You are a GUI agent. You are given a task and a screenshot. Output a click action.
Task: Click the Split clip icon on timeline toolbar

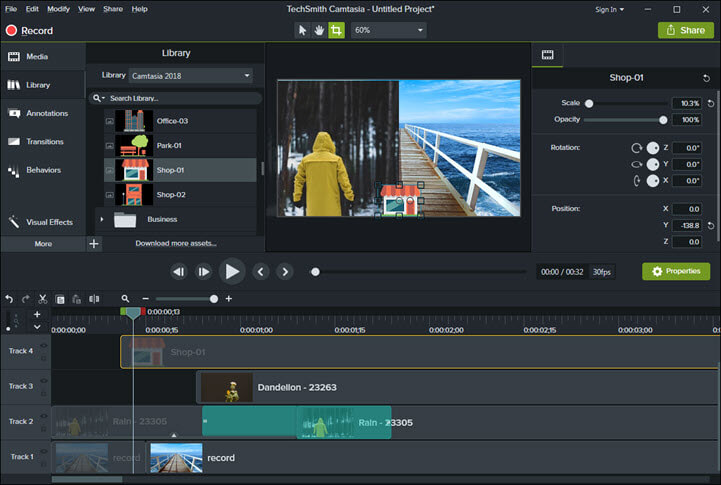94,298
